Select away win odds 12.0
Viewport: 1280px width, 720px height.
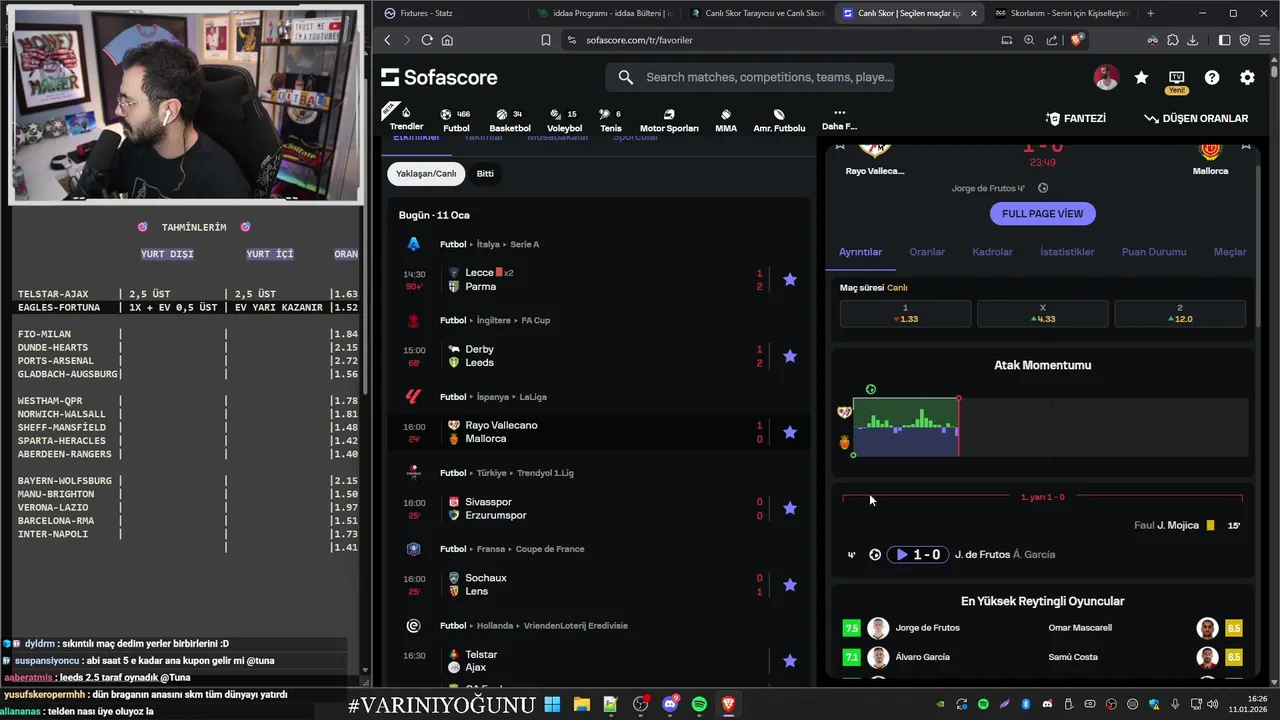click(x=1180, y=313)
